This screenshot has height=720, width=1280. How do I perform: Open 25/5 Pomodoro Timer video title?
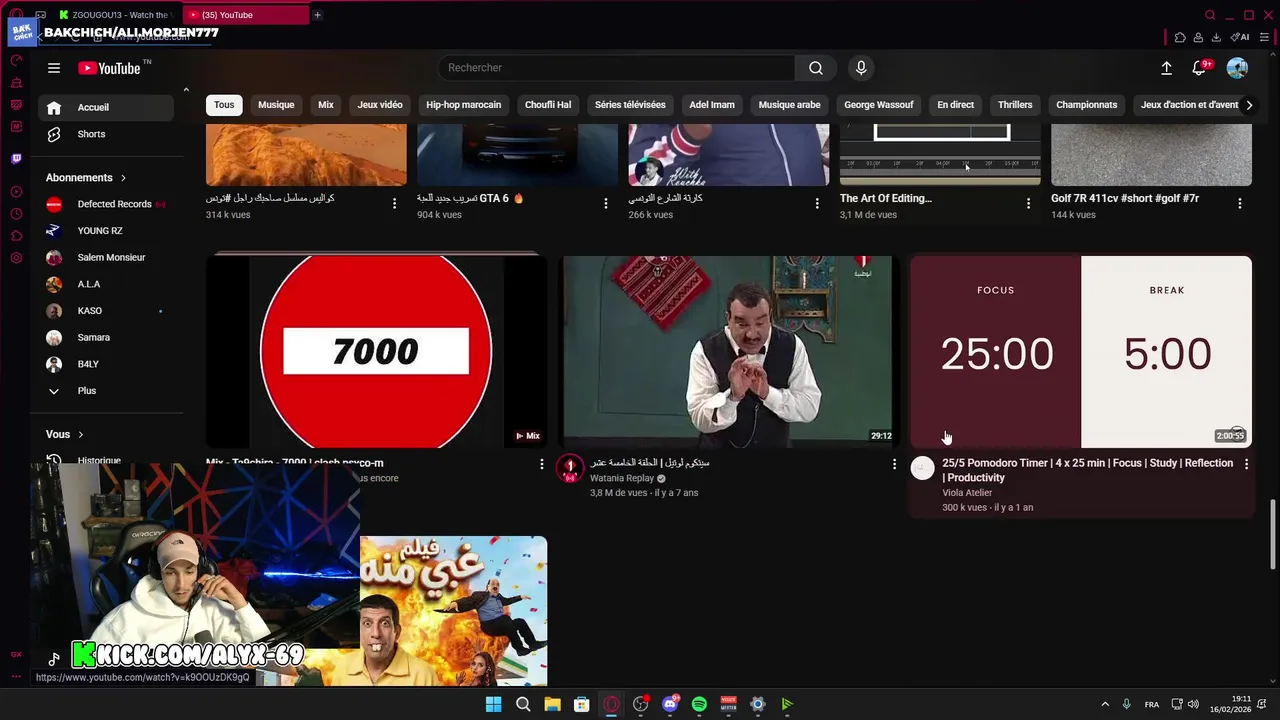[x=1087, y=470]
